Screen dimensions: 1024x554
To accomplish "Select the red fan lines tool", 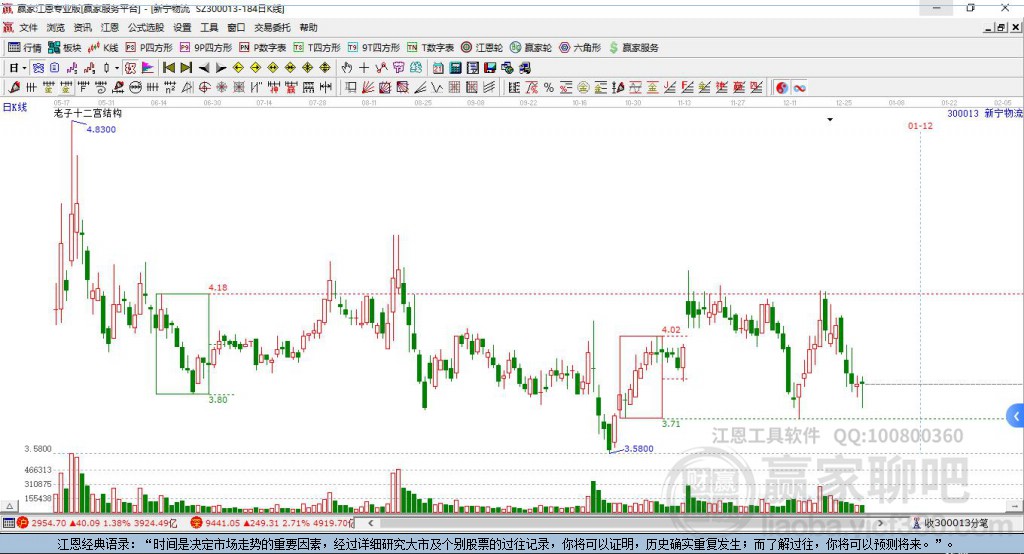I will point(368,87).
